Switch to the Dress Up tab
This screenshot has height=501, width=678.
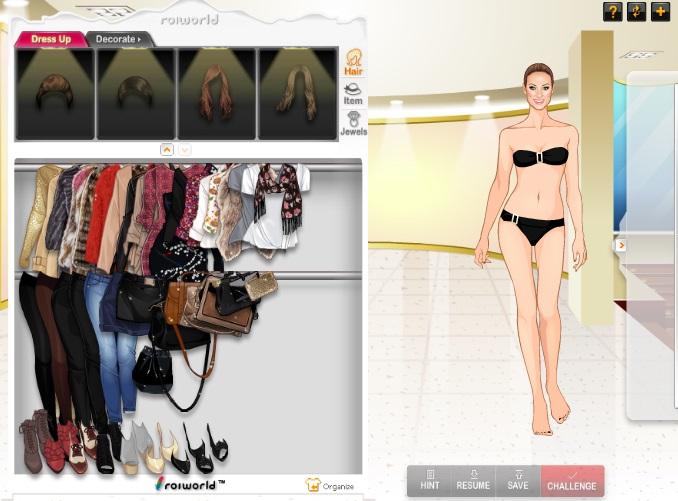coord(50,39)
